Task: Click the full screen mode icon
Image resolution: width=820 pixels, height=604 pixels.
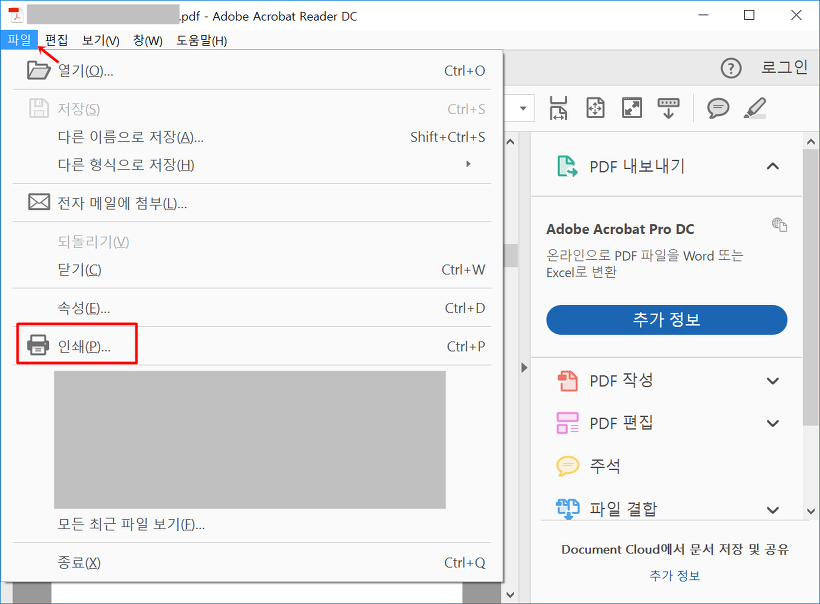Action: (632, 108)
